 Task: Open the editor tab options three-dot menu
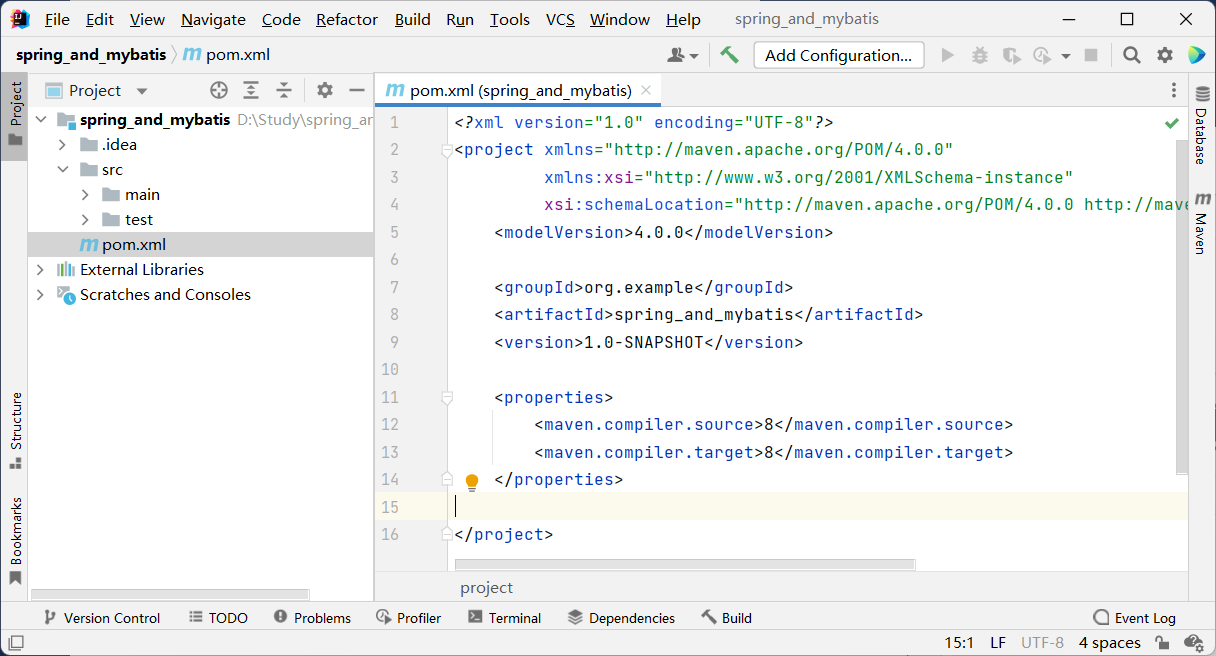[x=1174, y=91]
